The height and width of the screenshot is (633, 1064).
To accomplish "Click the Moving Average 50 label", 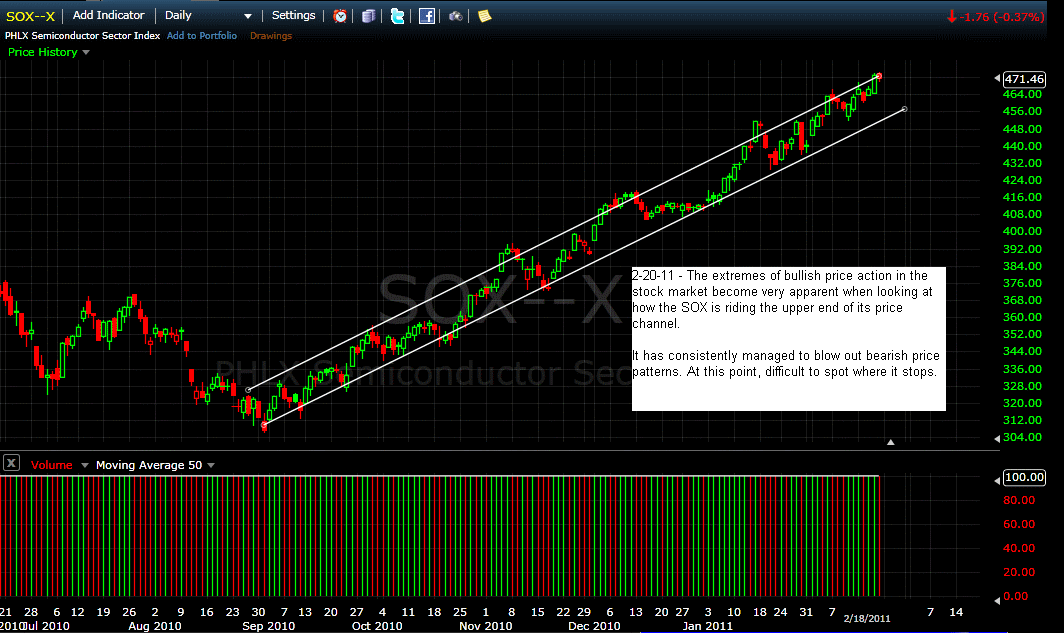I will pyautogui.click(x=149, y=465).
